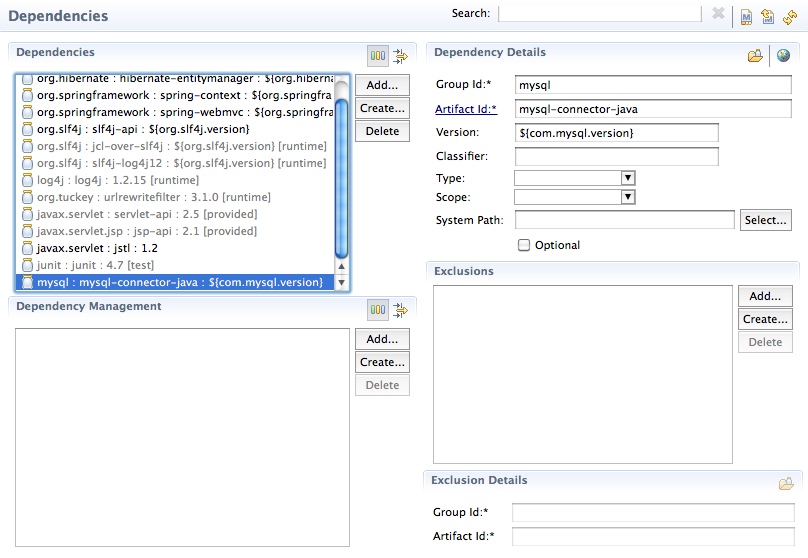Focus the Group Id field containing mysql

pyautogui.click(x=653, y=85)
